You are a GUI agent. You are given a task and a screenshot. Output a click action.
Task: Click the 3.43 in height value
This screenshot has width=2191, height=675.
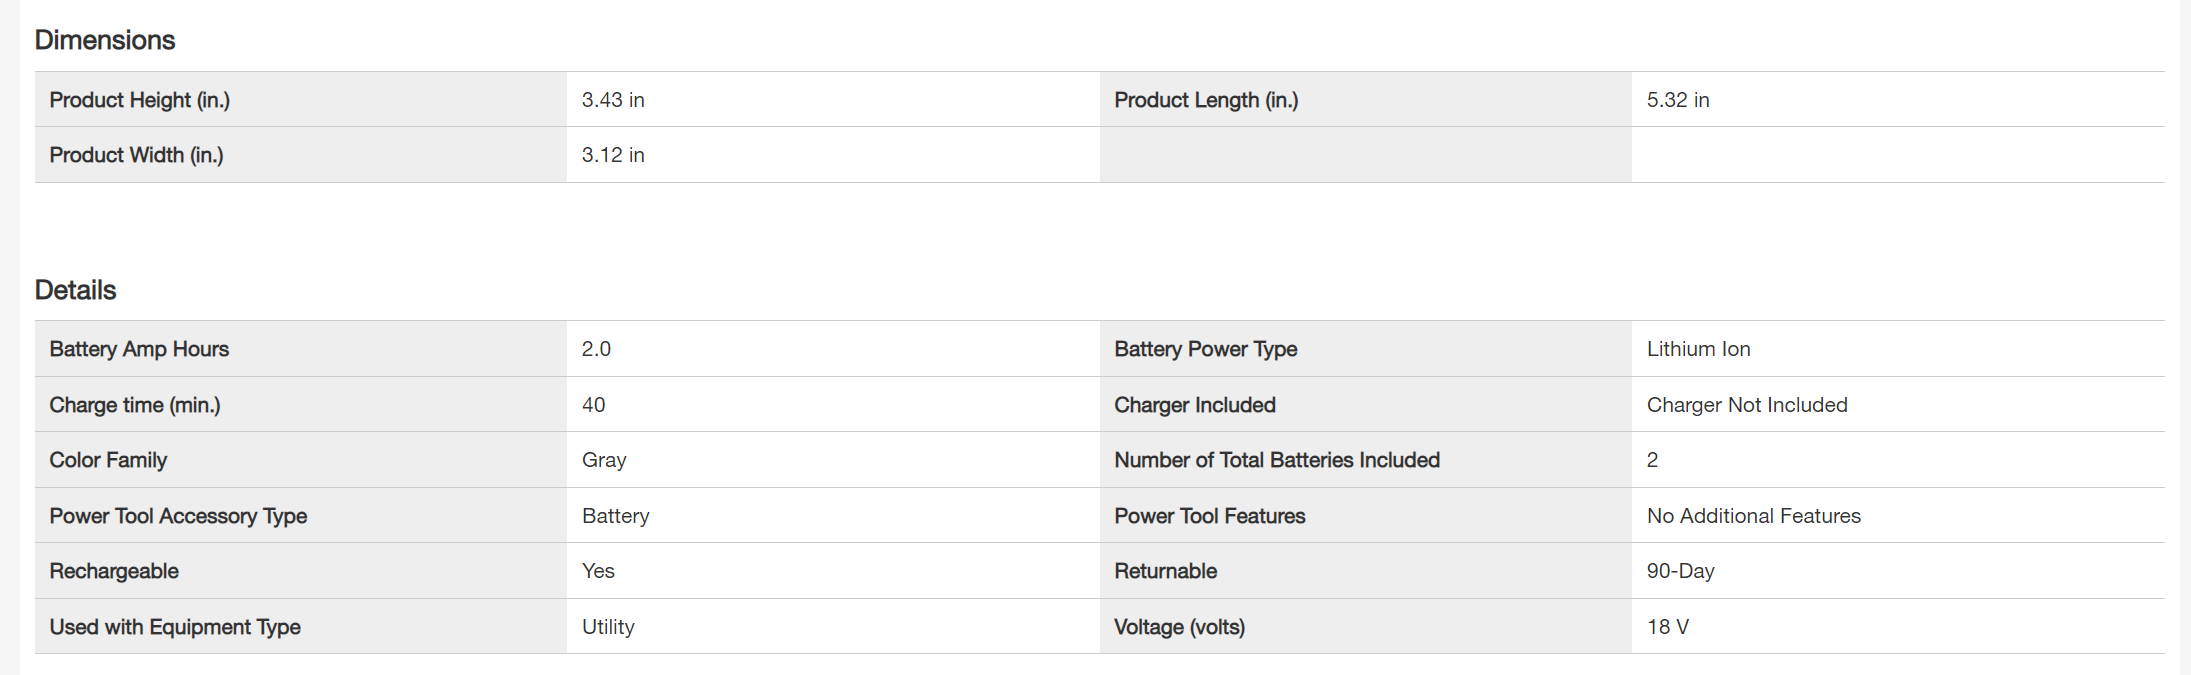(x=613, y=100)
